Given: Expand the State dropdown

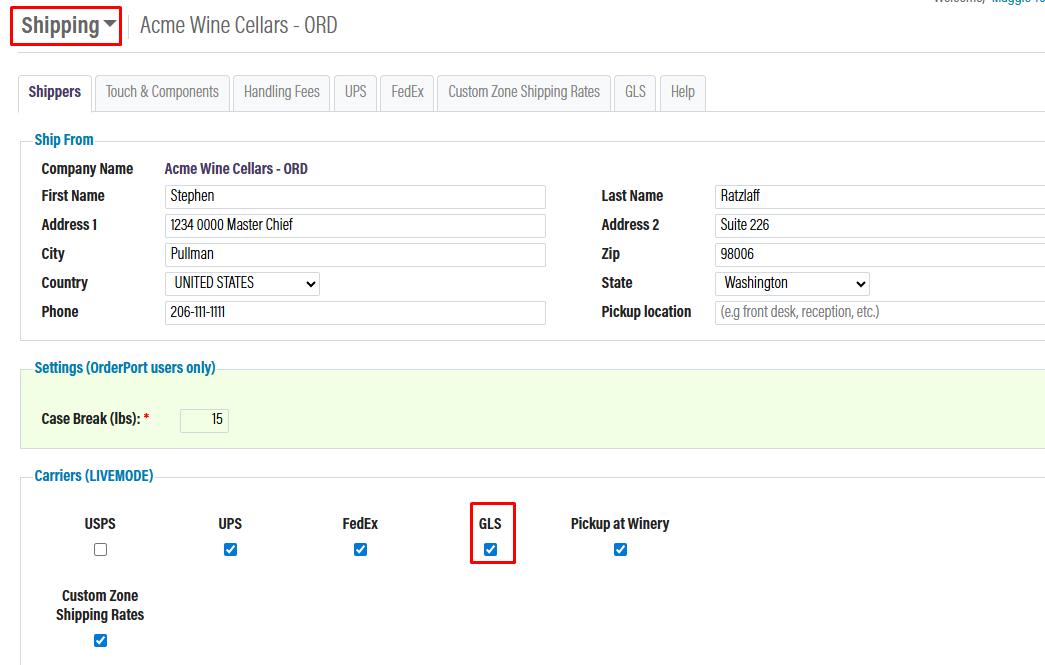Looking at the screenshot, I should pyautogui.click(x=792, y=283).
